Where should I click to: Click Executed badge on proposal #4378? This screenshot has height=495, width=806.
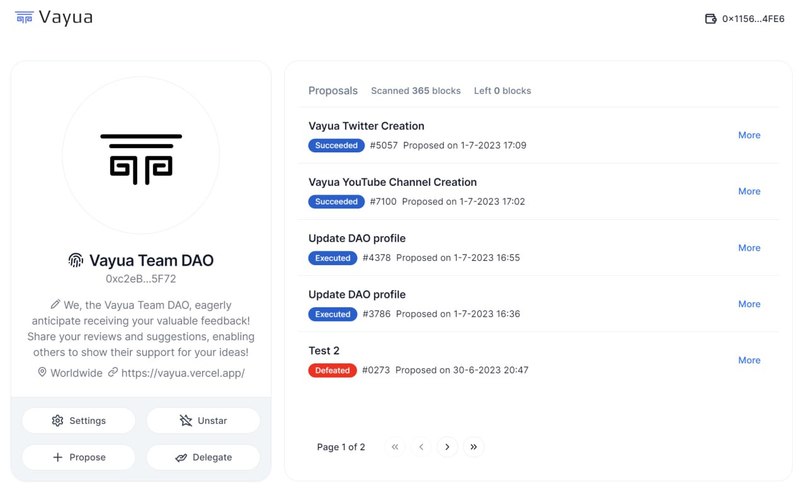click(x=333, y=258)
